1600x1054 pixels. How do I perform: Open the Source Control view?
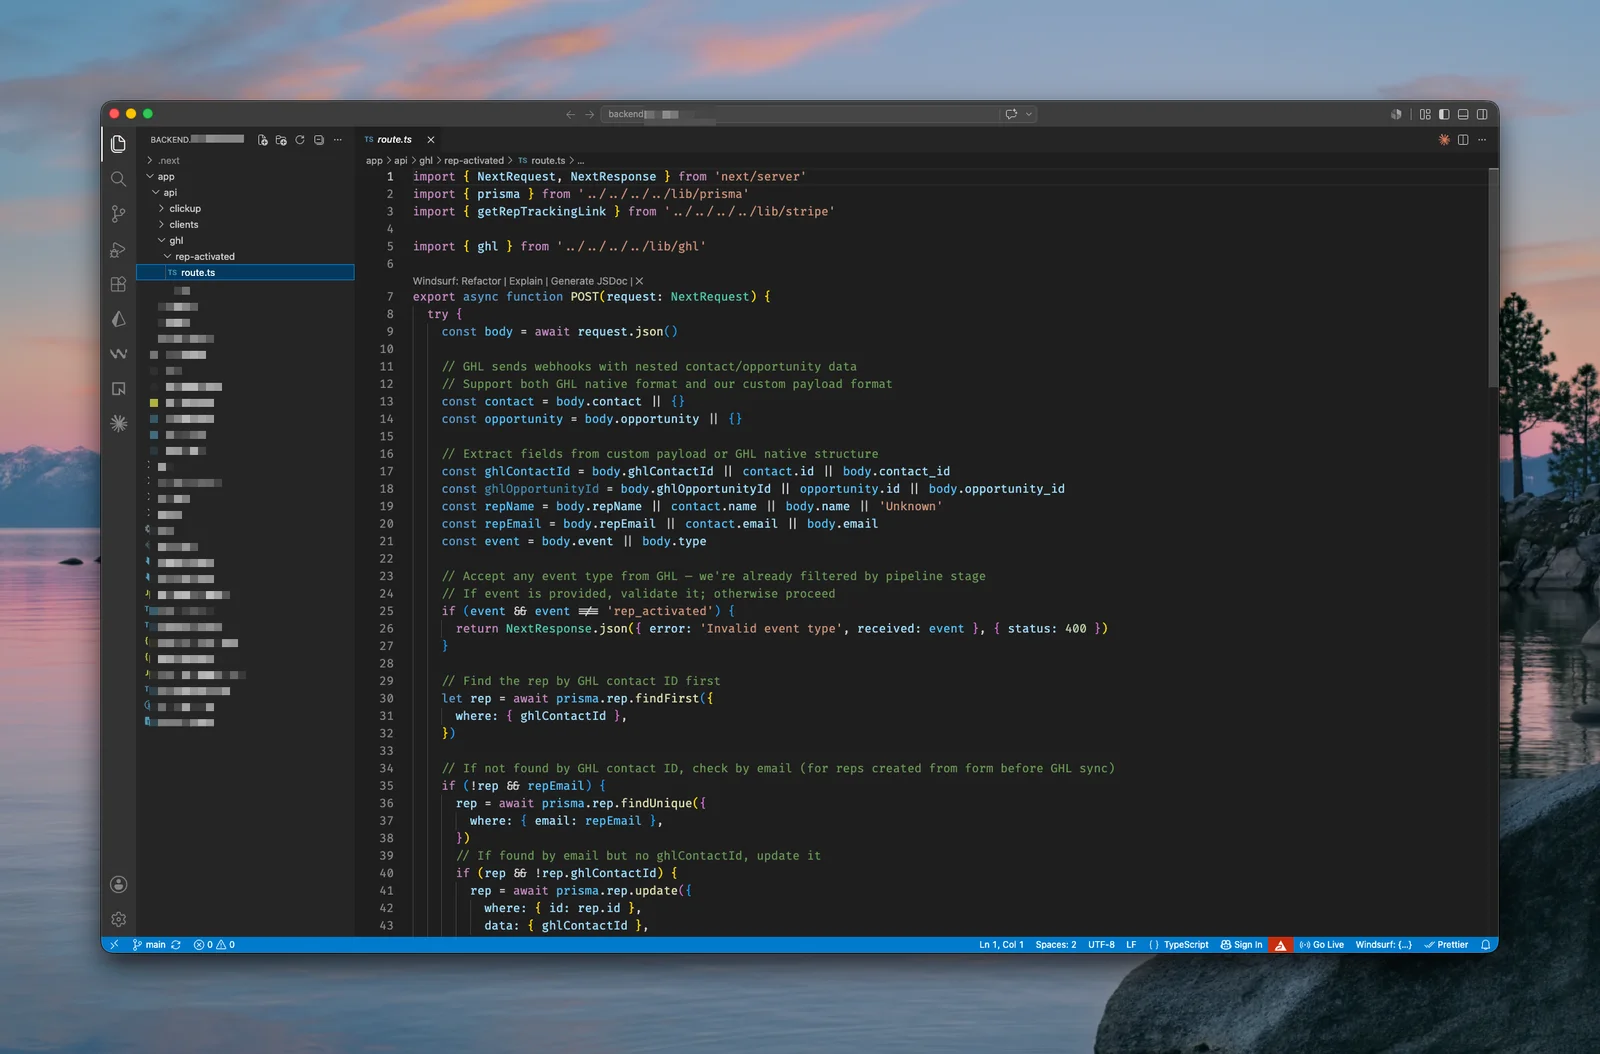coord(118,214)
